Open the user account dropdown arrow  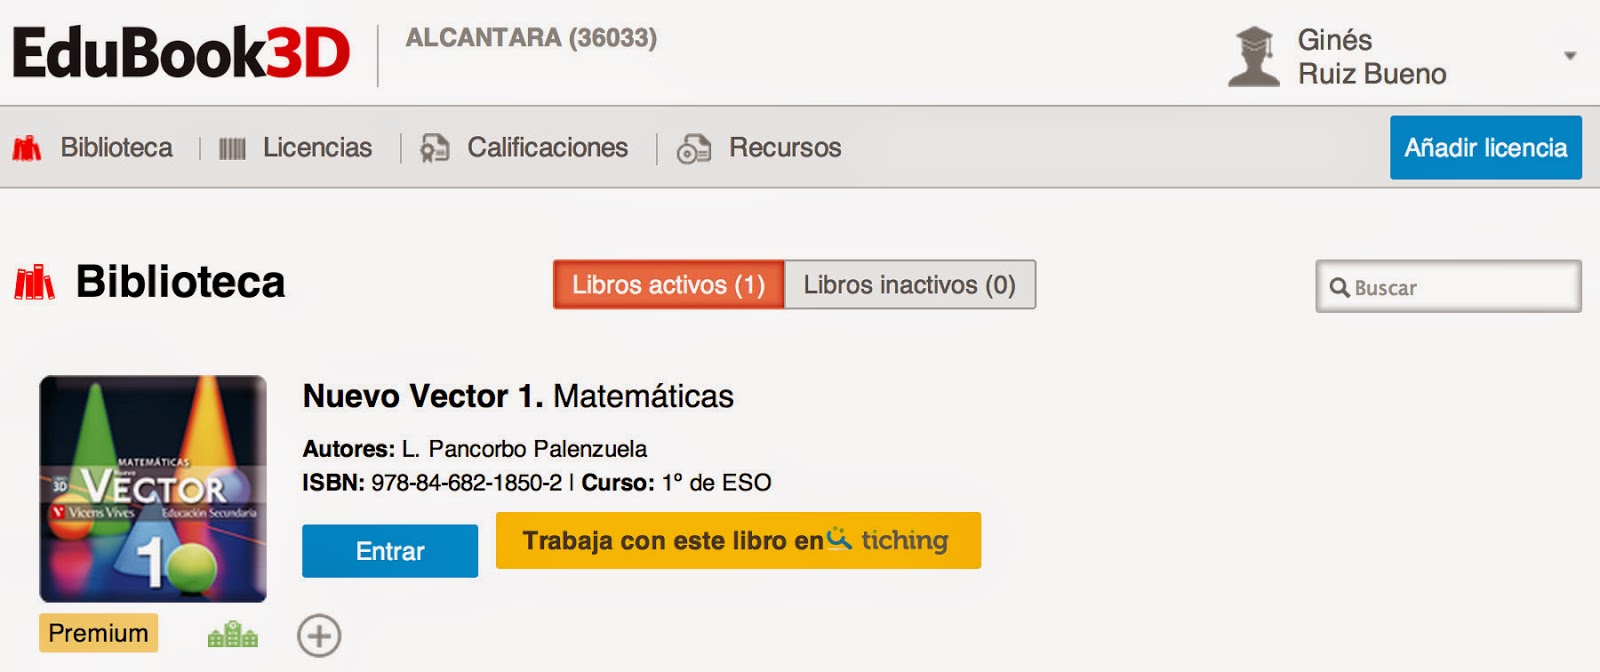1568,55
